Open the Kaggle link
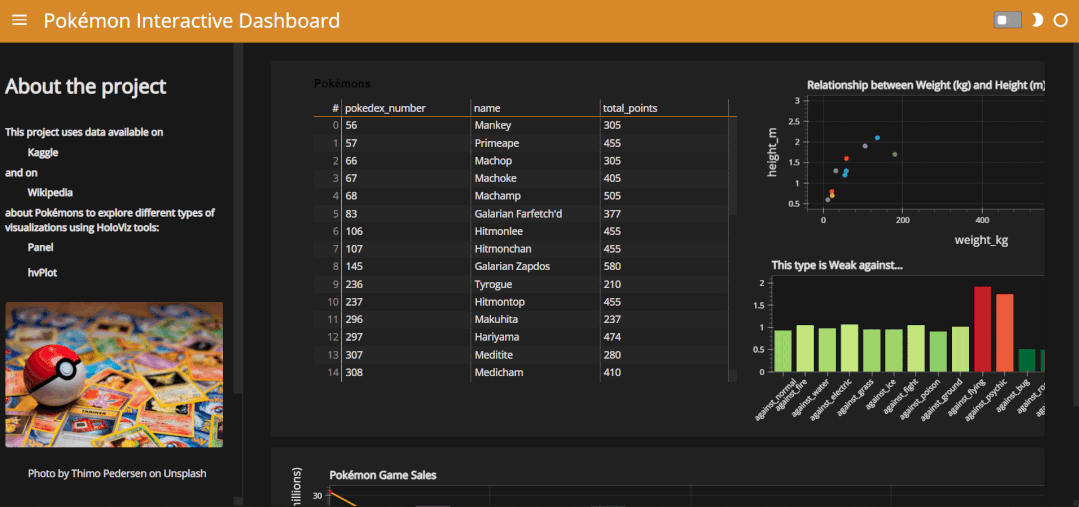 (43, 153)
